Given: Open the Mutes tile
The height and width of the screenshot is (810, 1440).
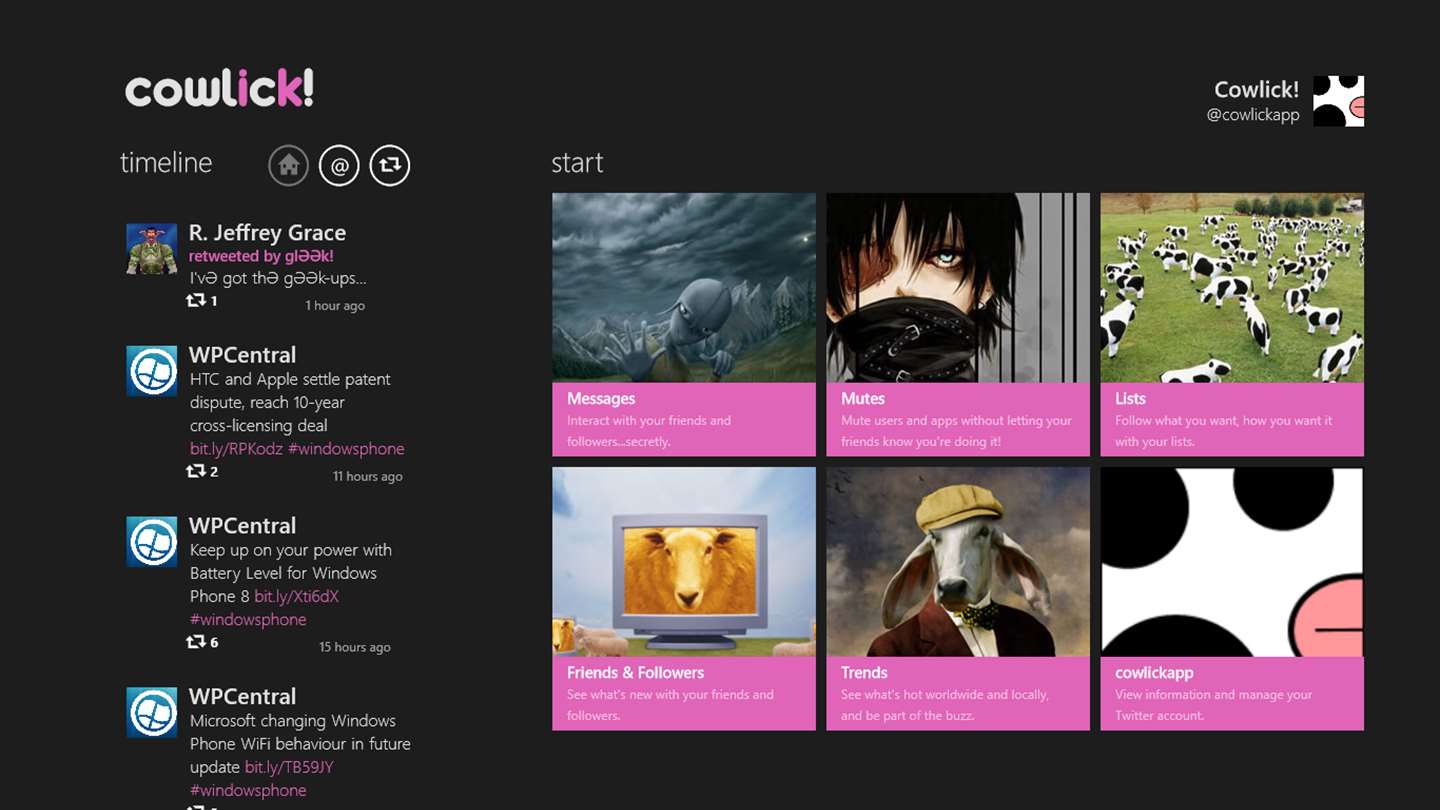Looking at the screenshot, I should 958,325.
